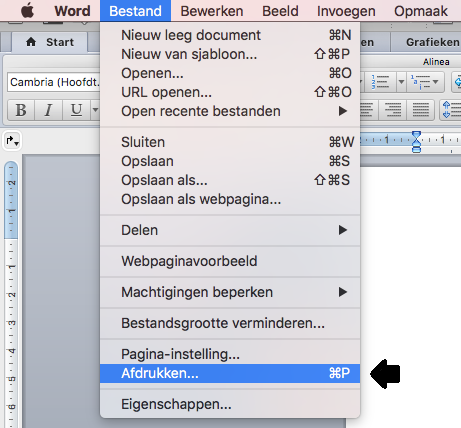Open Pagina-instelling... dialog
Image resolution: width=461 pixels, height=428 pixels.
click(x=230, y=354)
